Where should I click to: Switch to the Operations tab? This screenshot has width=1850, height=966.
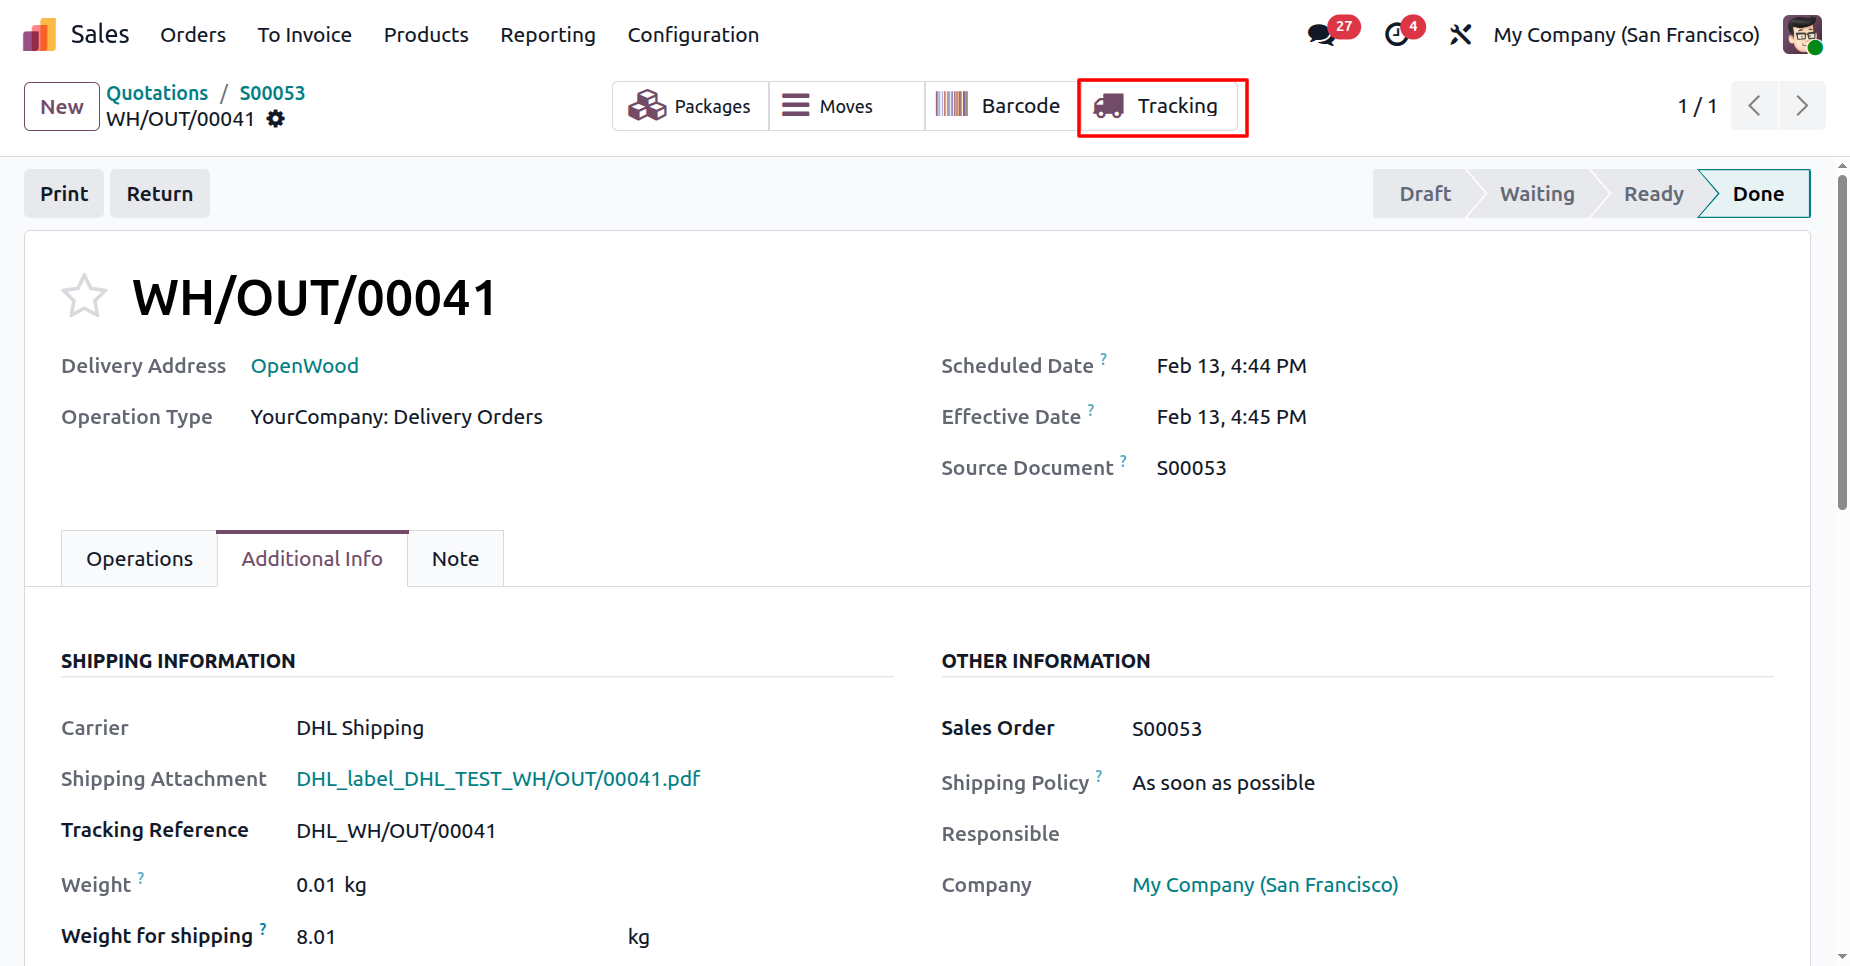point(139,559)
